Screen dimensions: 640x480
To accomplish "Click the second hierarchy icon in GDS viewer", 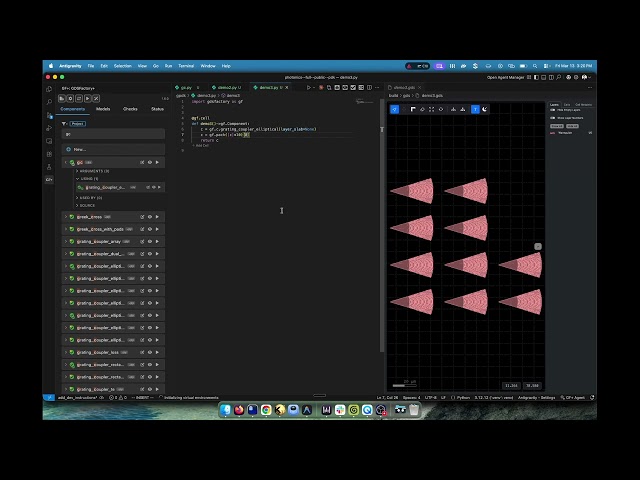I will coord(462,109).
